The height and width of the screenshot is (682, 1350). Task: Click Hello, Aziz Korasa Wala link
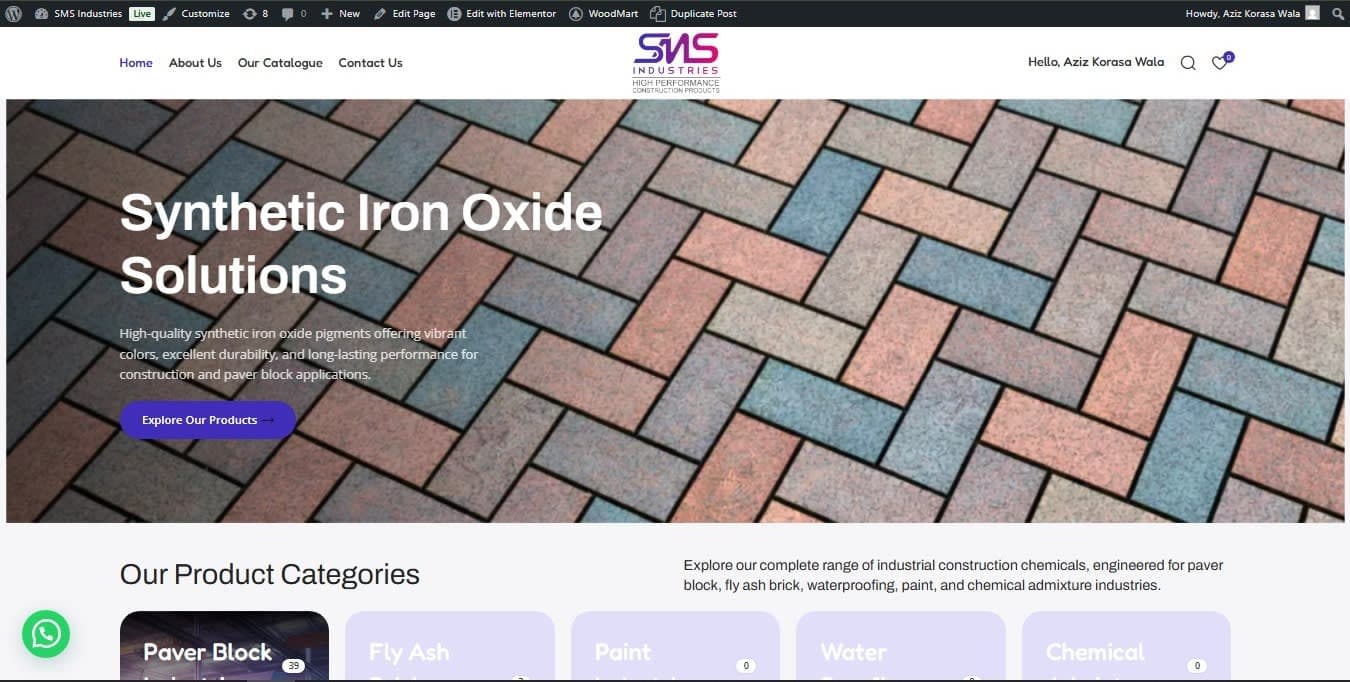(x=1096, y=62)
